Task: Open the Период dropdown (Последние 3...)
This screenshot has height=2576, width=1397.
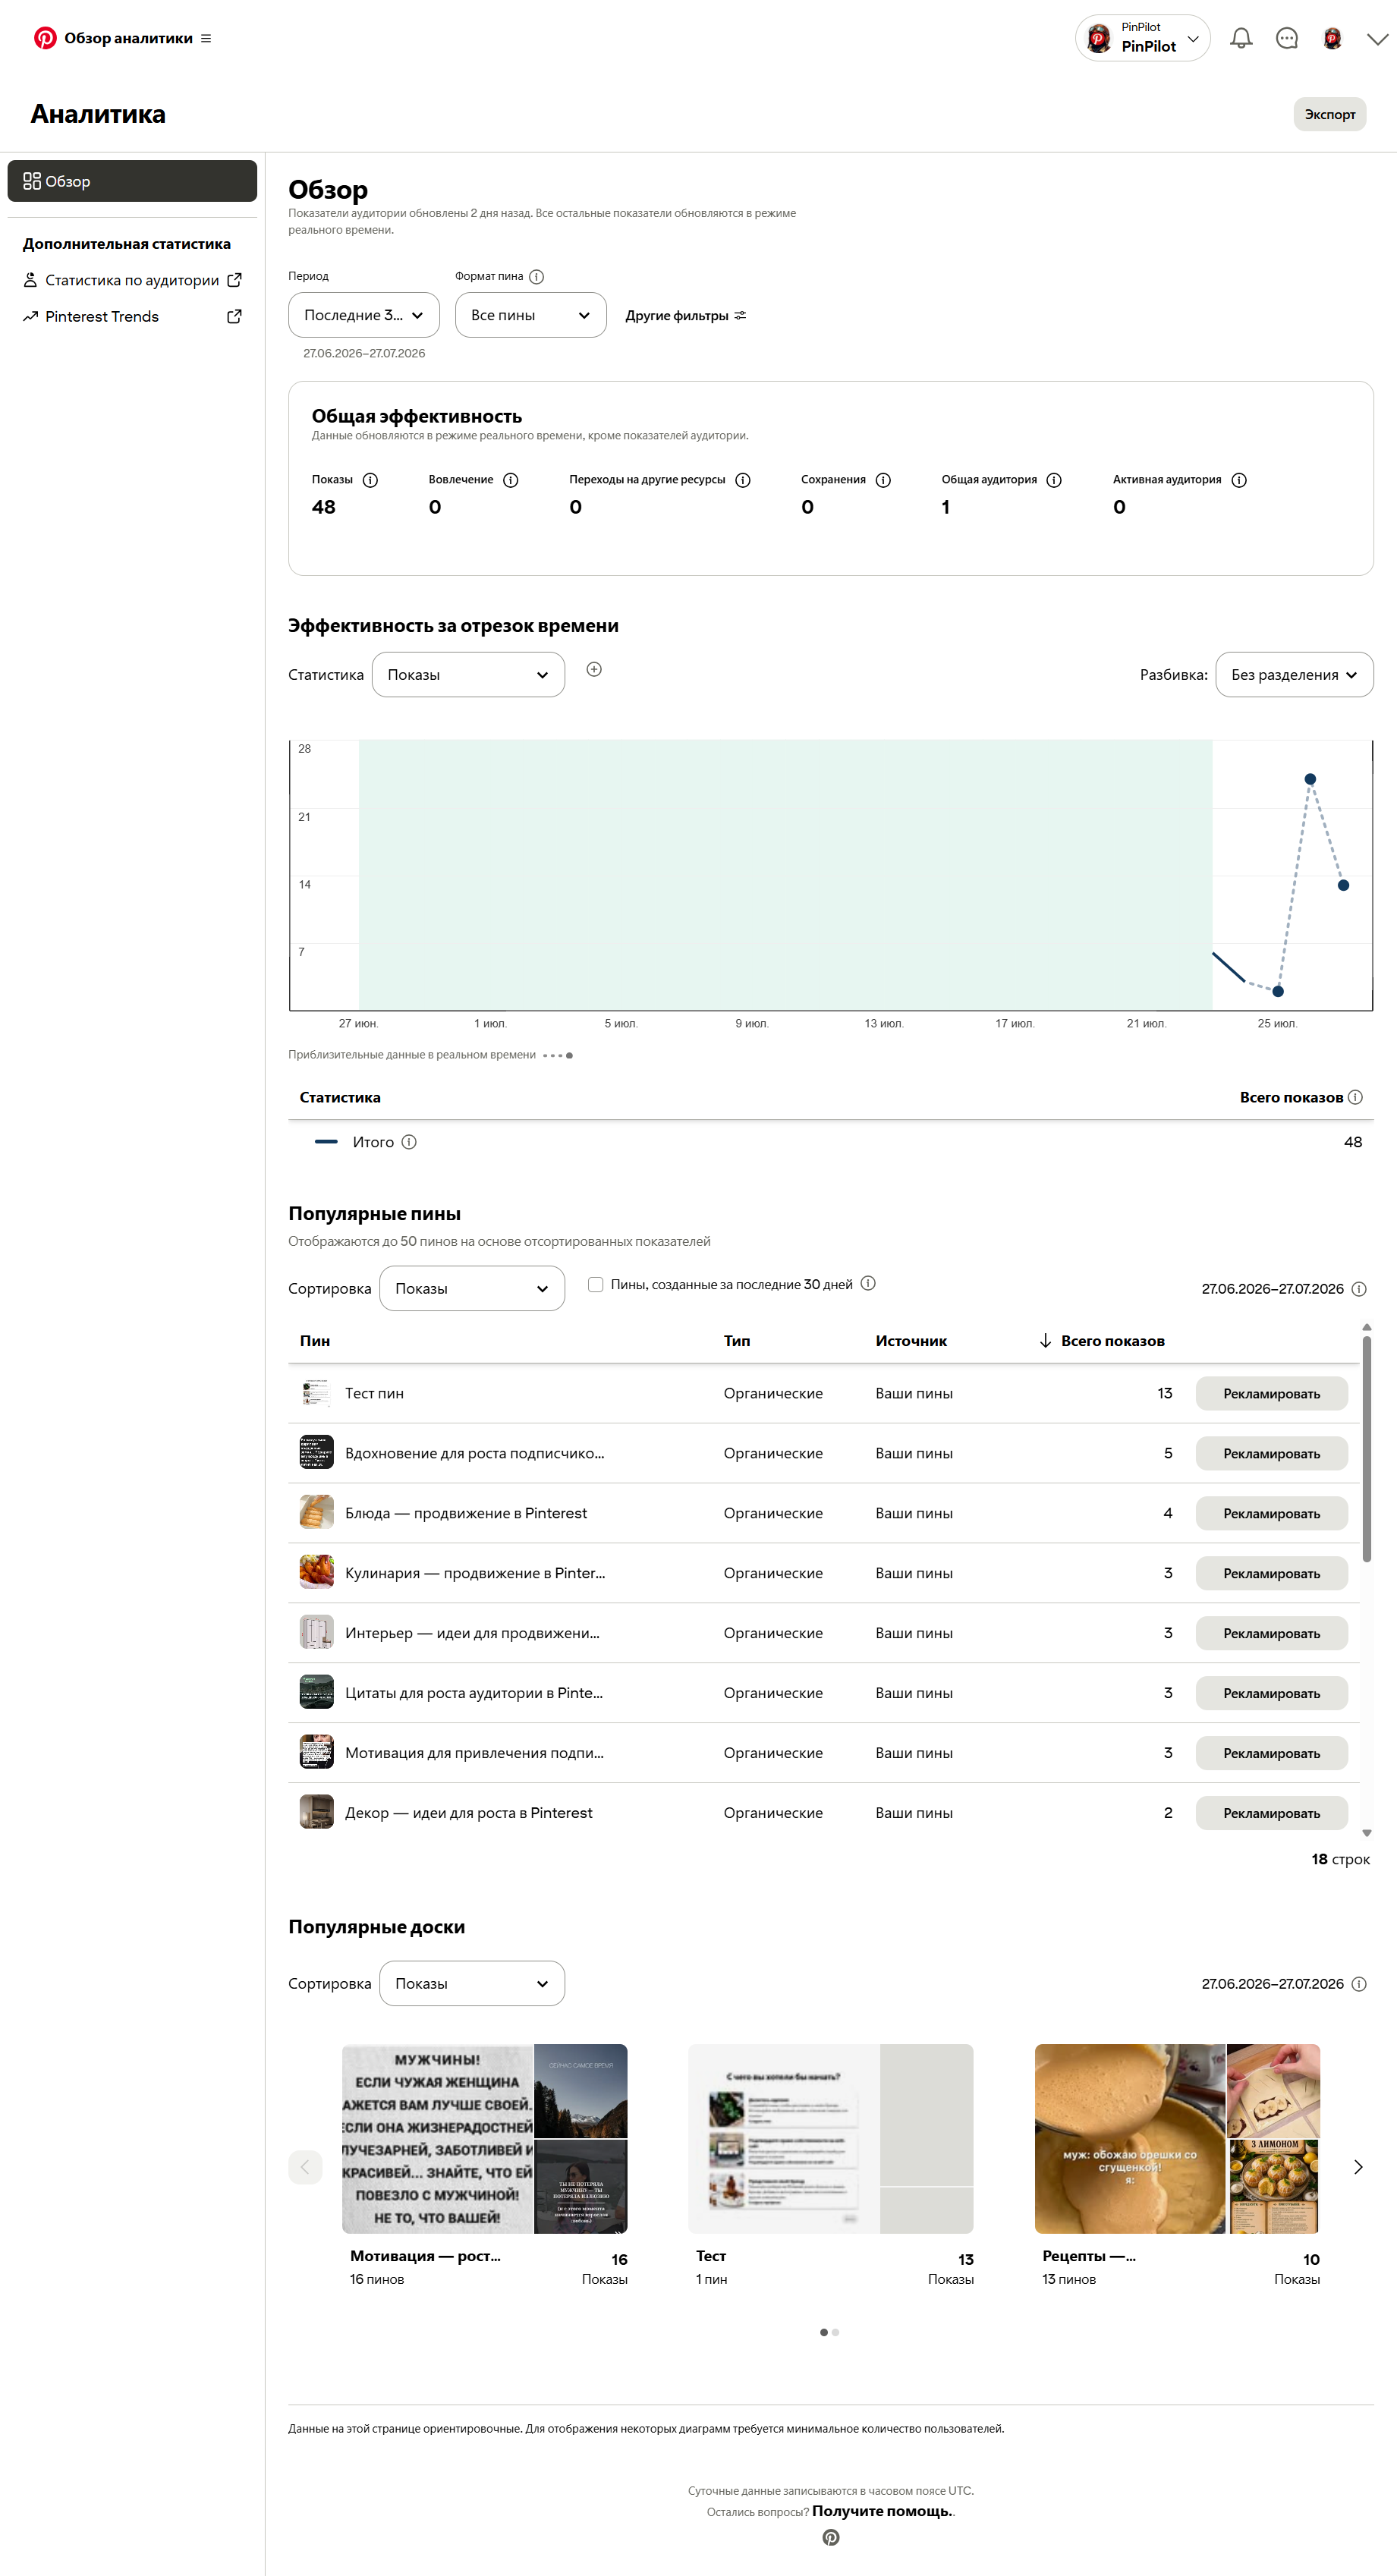Action: click(364, 315)
